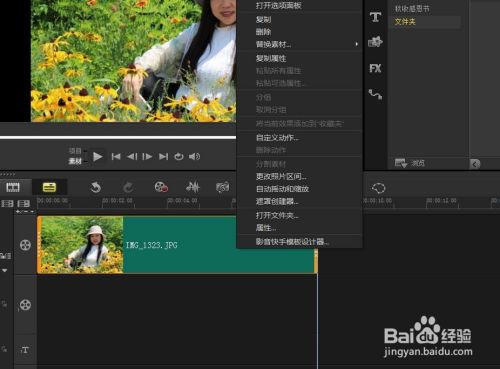Select 文件夹 in the library list
This screenshot has height=369, width=500.
[405, 22]
